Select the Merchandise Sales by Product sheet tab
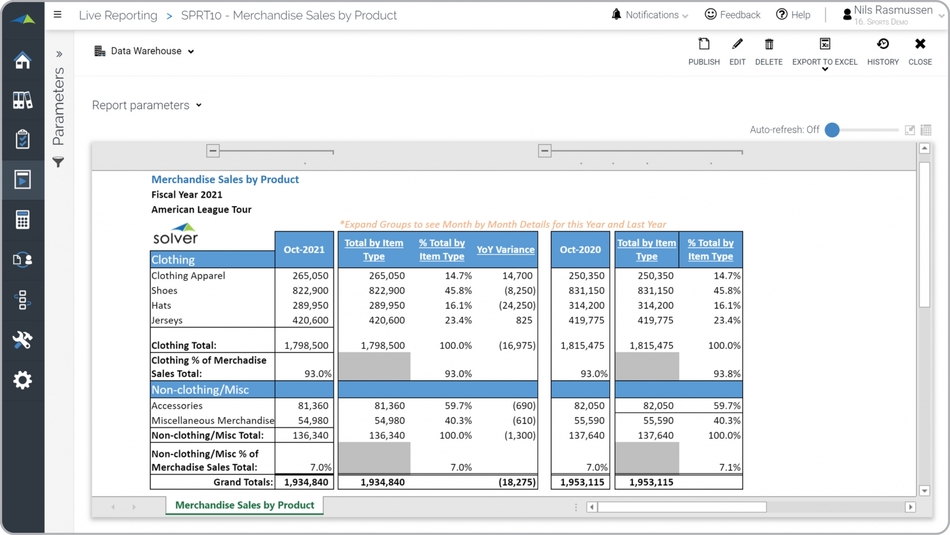 pyautogui.click(x=244, y=506)
